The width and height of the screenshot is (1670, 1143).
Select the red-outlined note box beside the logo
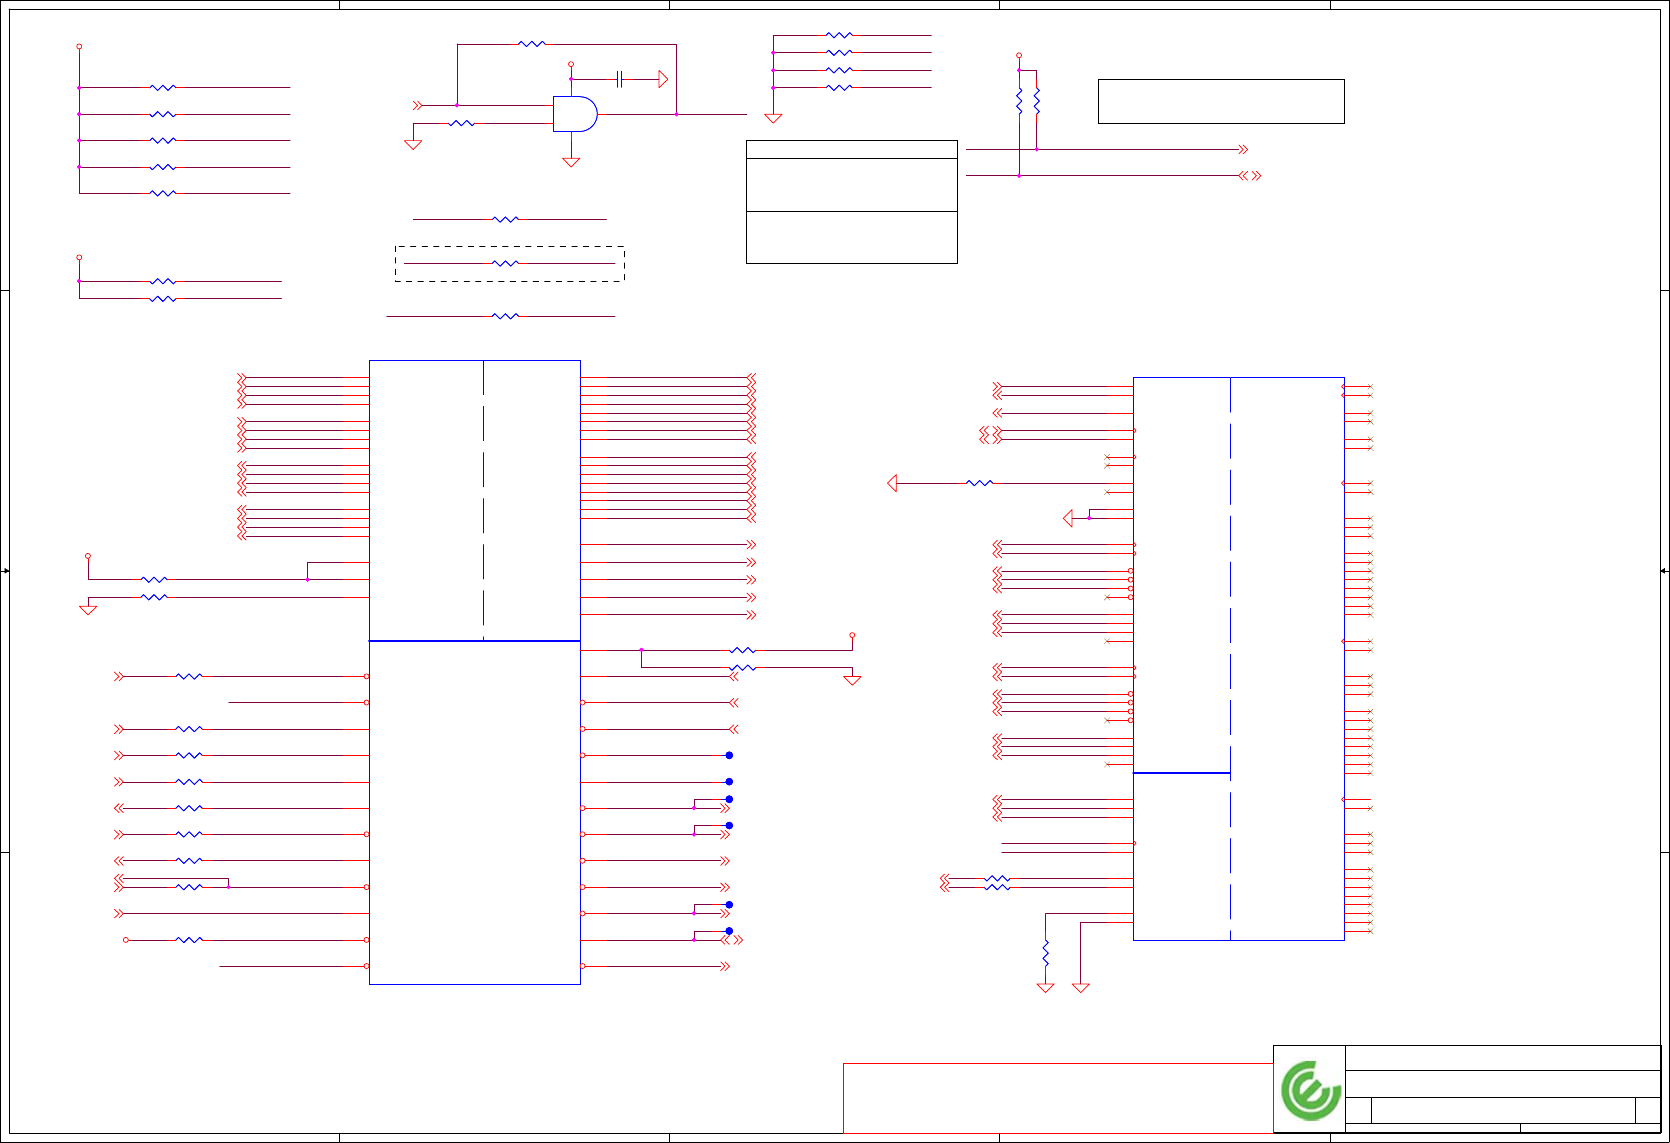[x=1058, y=1098]
